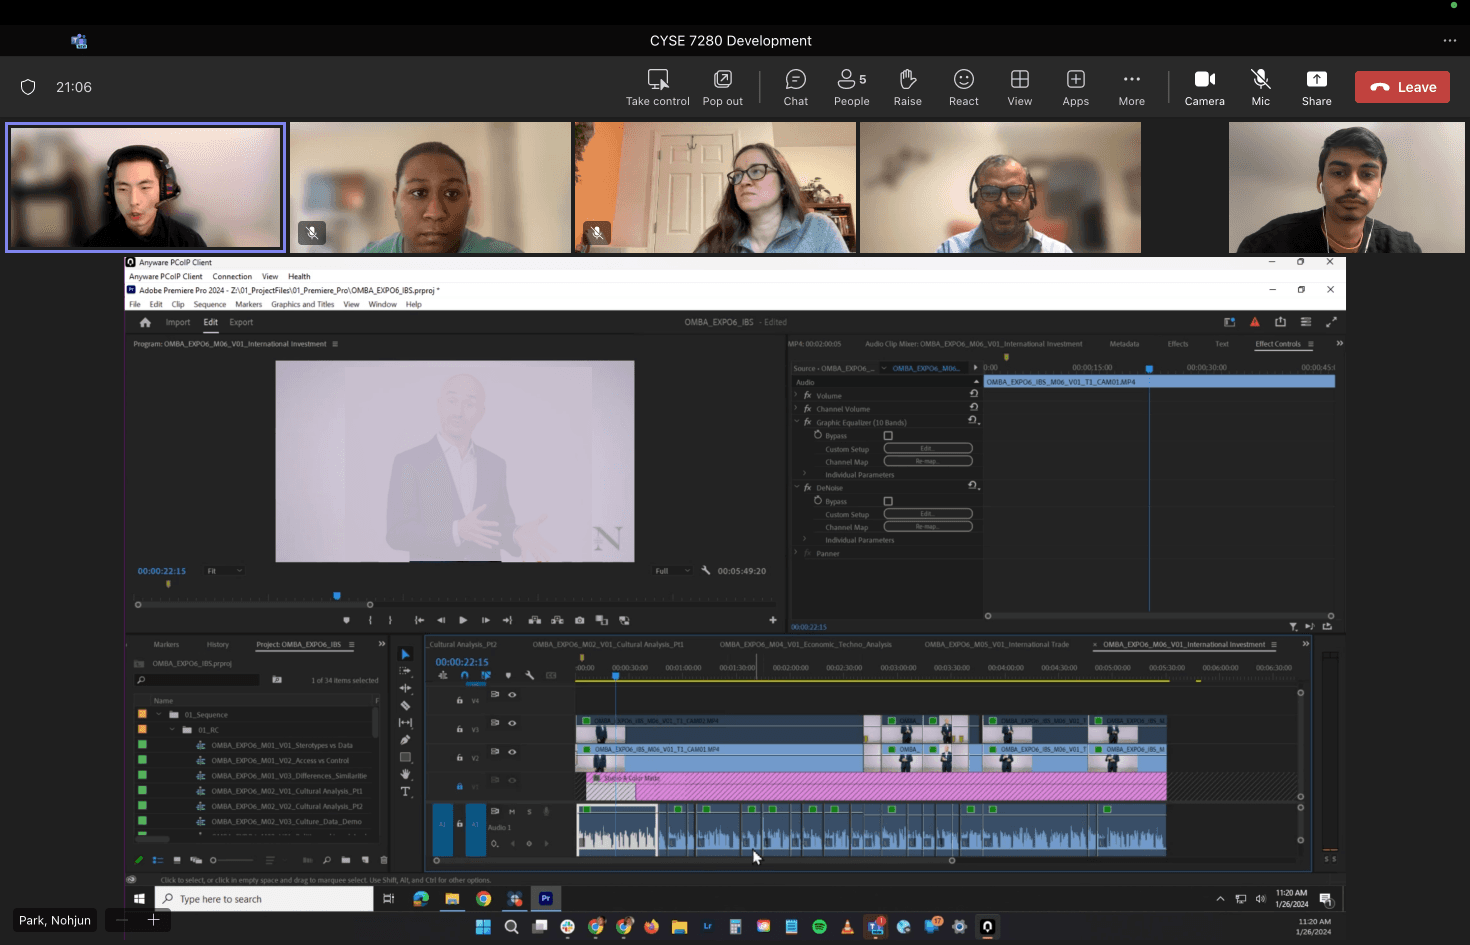This screenshot has height=945, width=1470.
Task: Leave the Teams meeting
Action: click(1402, 87)
